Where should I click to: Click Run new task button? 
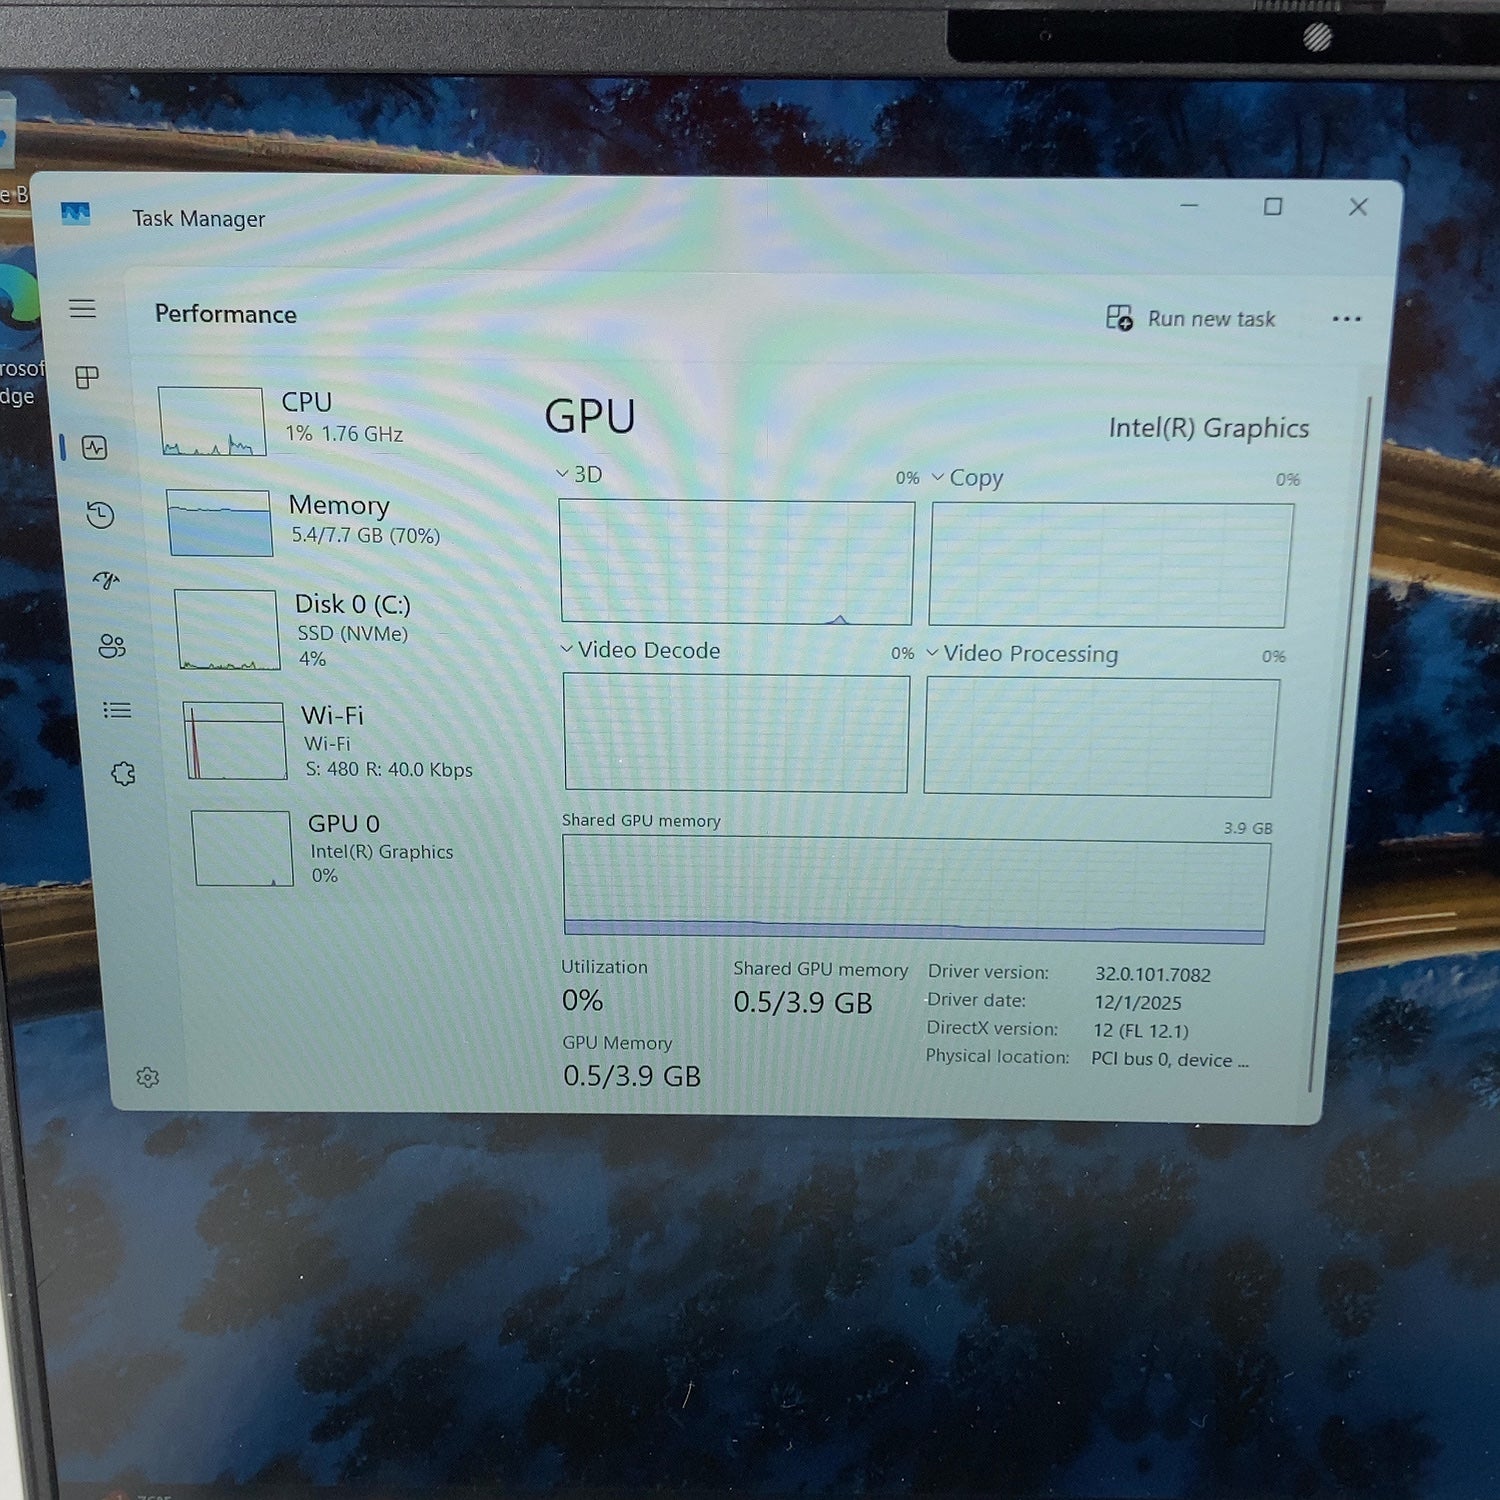pyautogui.click(x=1191, y=318)
